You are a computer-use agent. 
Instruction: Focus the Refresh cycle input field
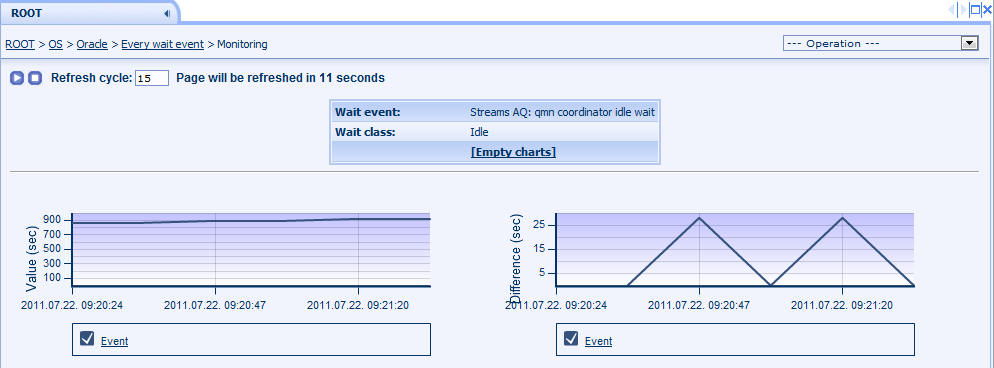pos(152,79)
